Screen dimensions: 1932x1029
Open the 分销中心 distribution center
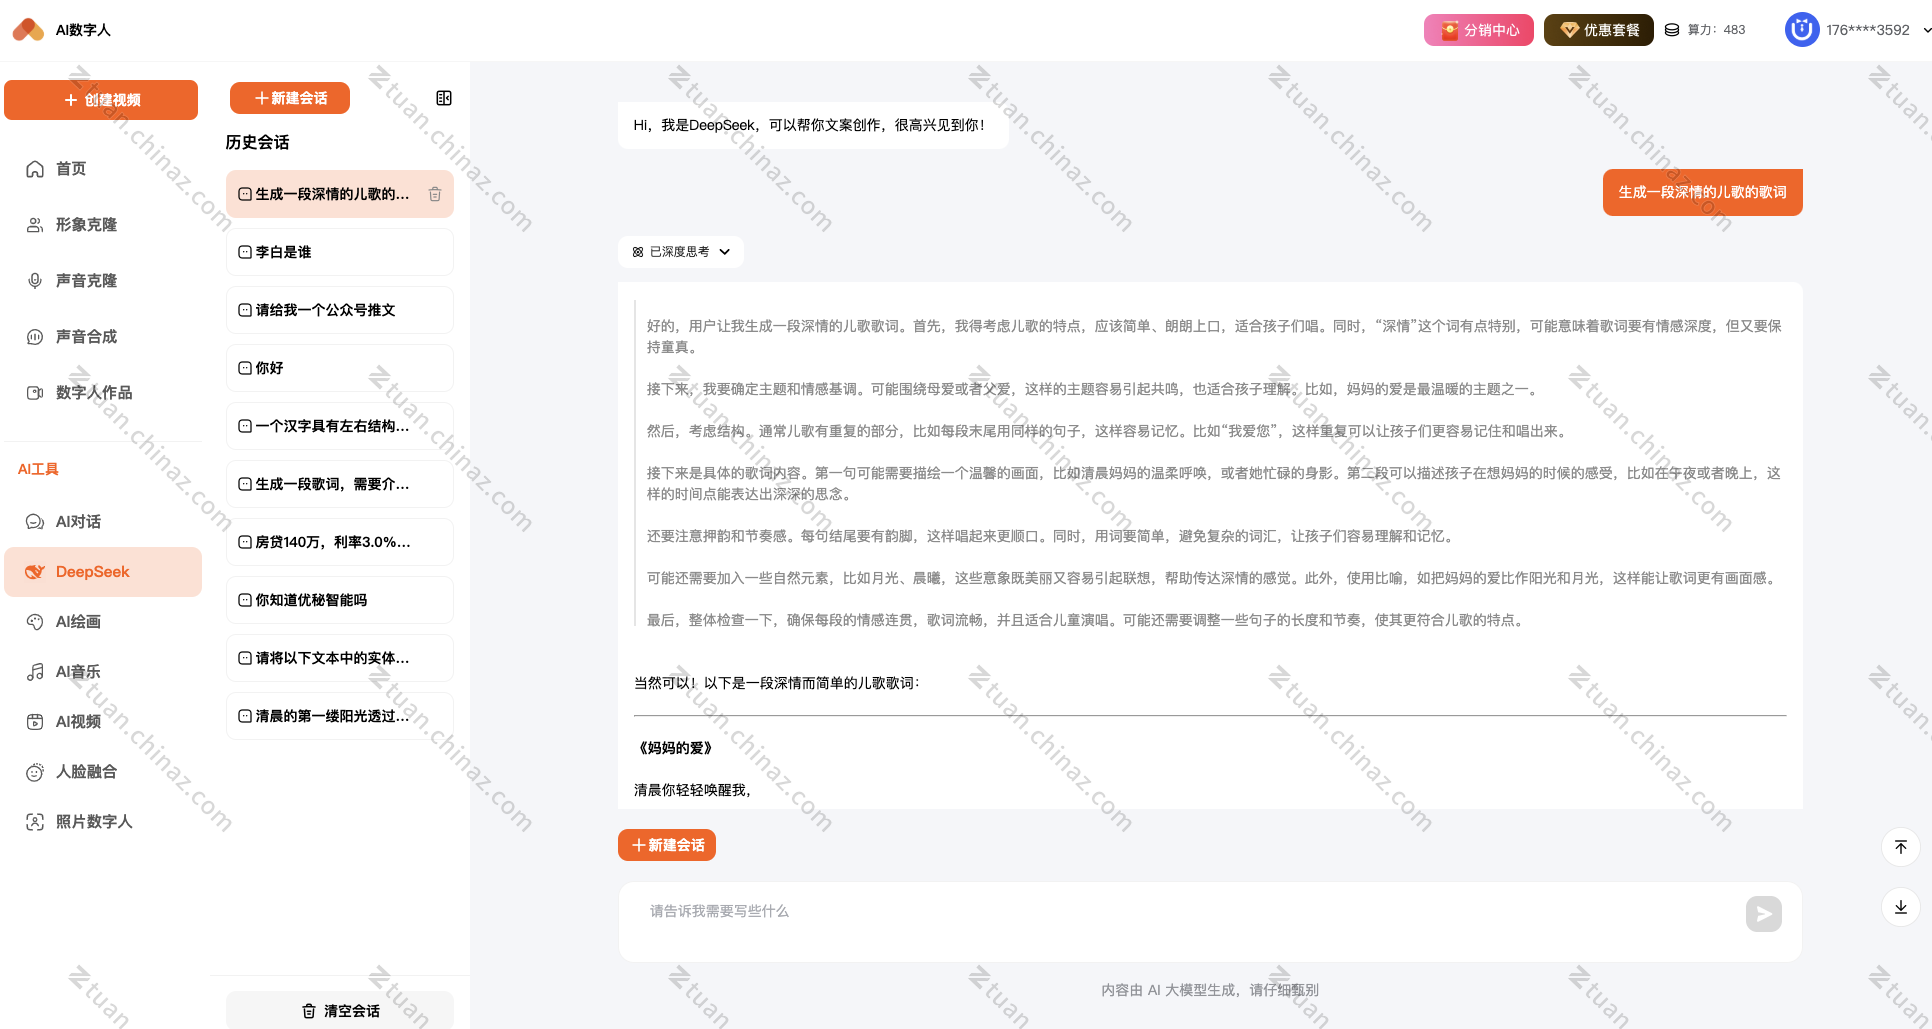1478,30
